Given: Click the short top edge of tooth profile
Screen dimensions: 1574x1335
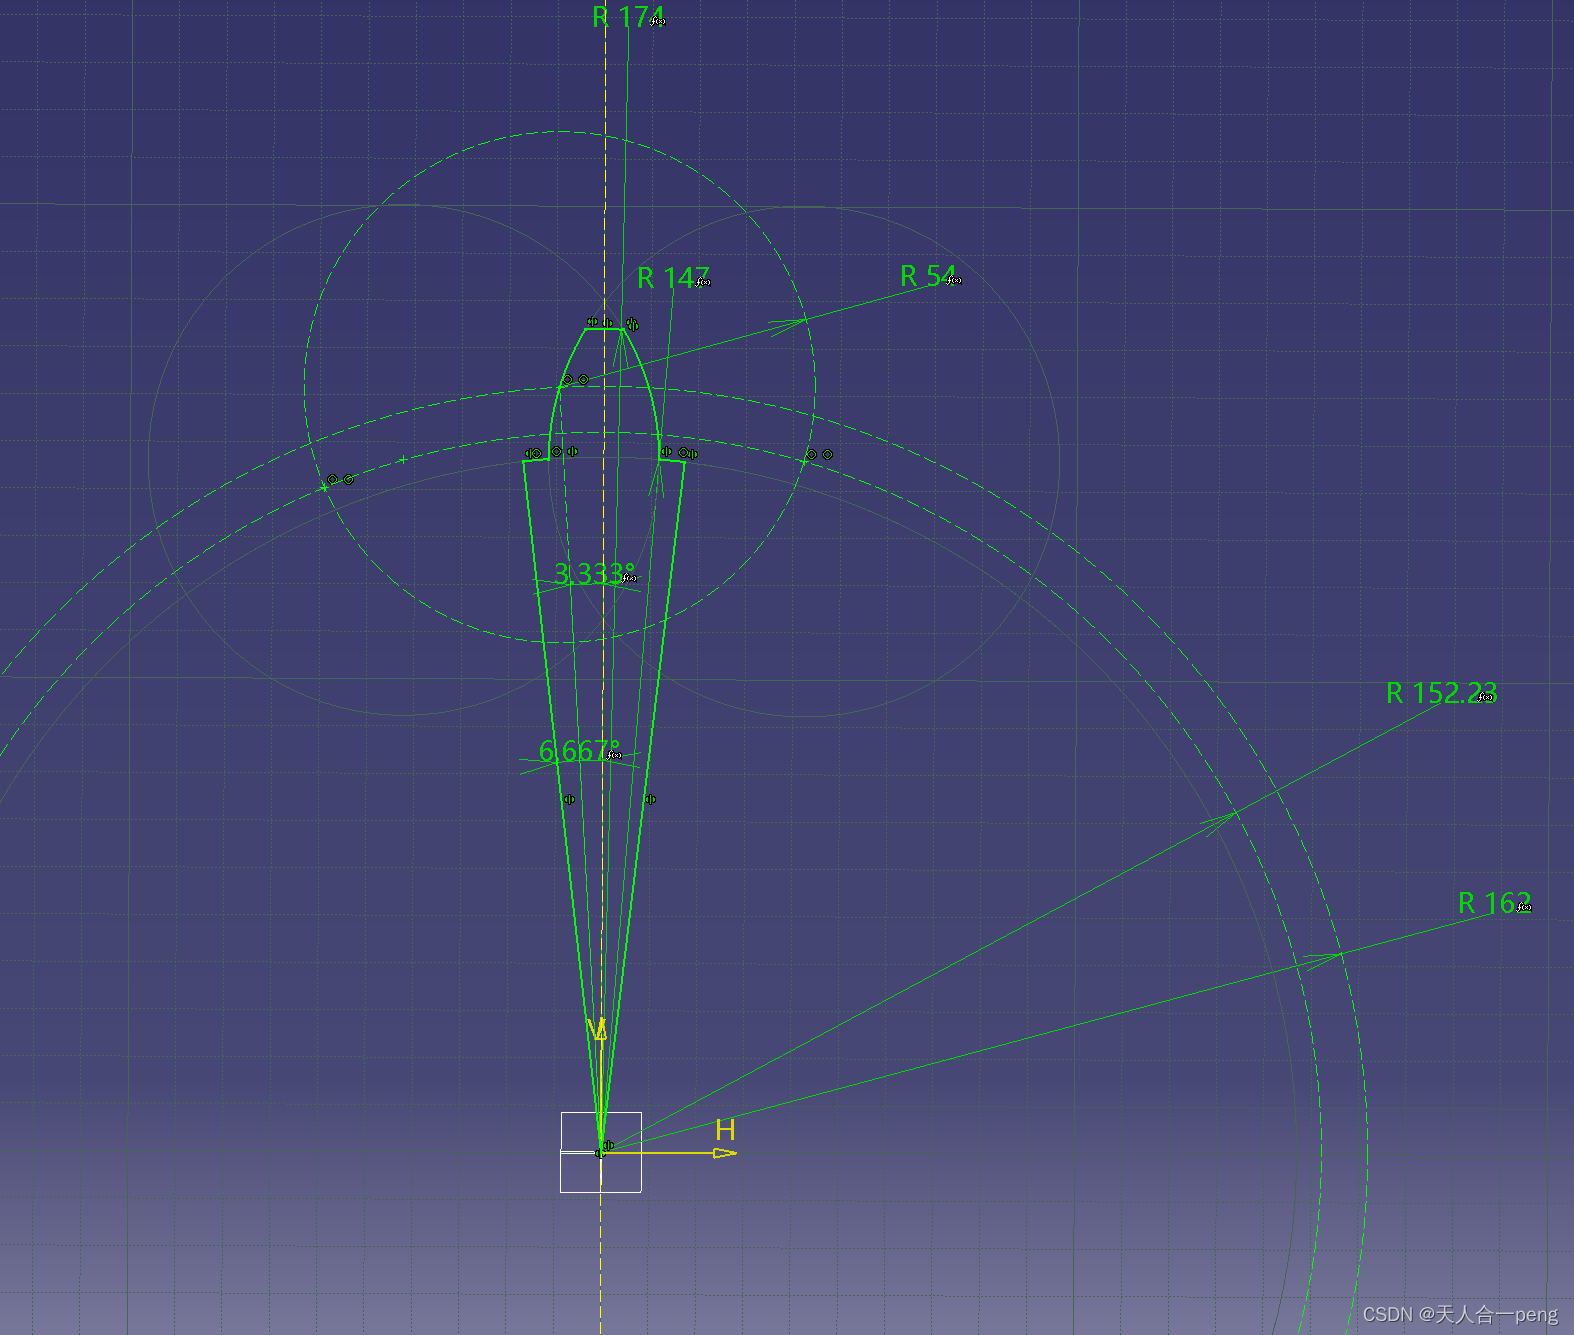Looking at the screenshot, I should pyautogui.click(x=604, y=329).
